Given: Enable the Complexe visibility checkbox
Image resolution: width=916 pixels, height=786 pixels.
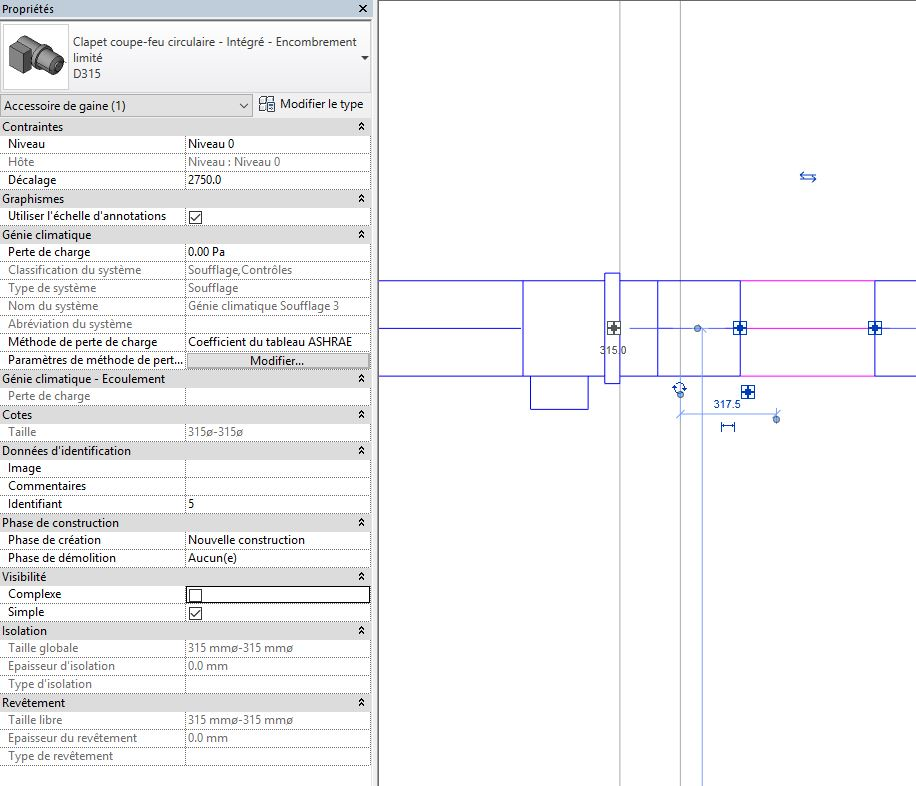Looking at the screenshot, I should [x=196, y=595].
